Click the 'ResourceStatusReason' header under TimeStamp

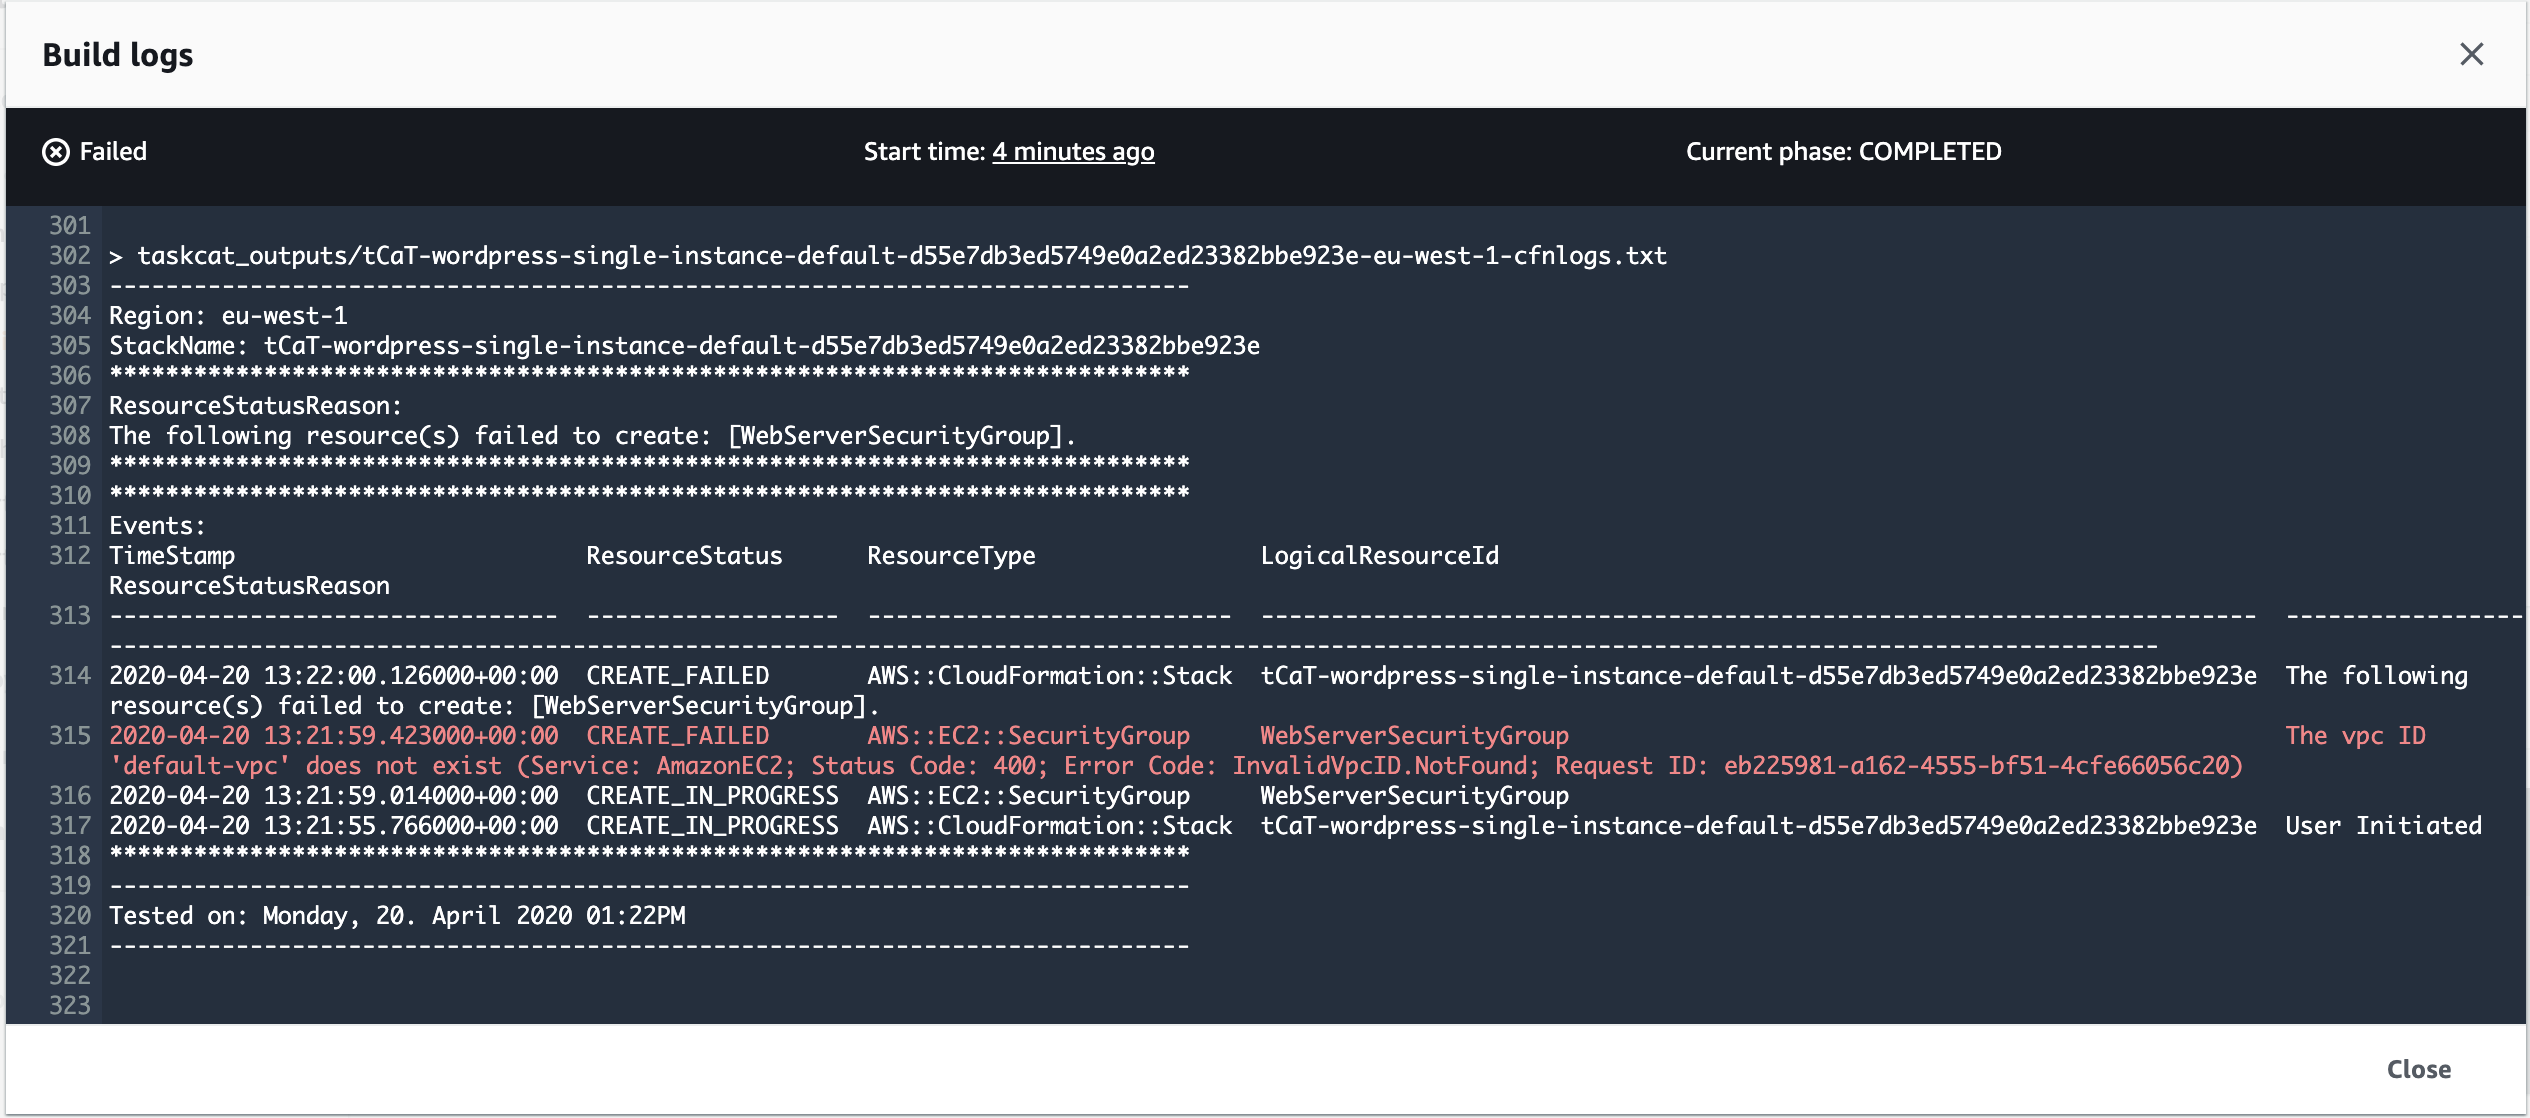(249, 586)
